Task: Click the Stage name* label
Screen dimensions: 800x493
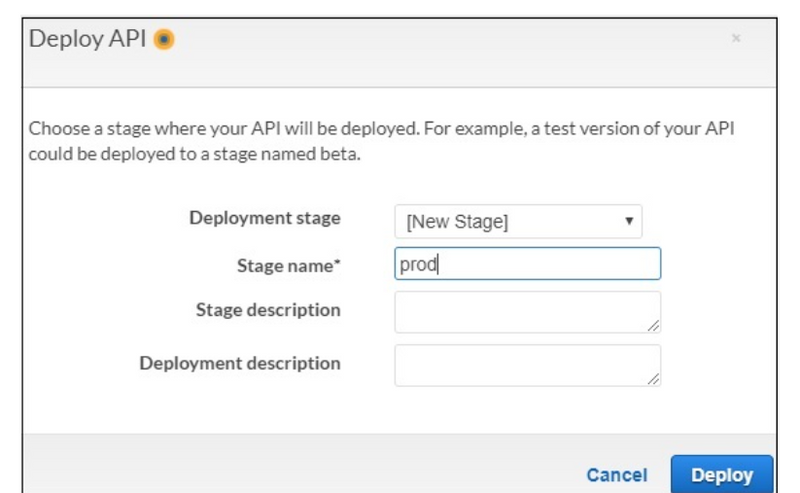Action: coord(288,267)
